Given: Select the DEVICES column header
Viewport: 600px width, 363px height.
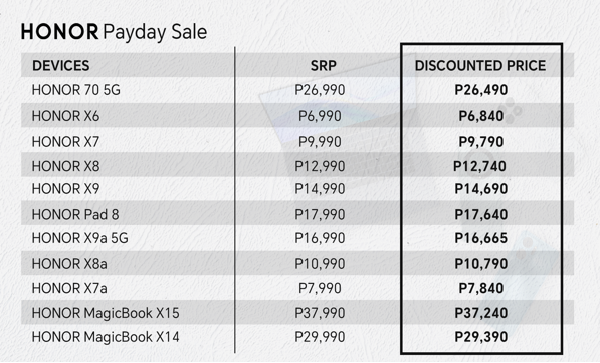Looking at the screenshot, I should click(x=60, y=66).
